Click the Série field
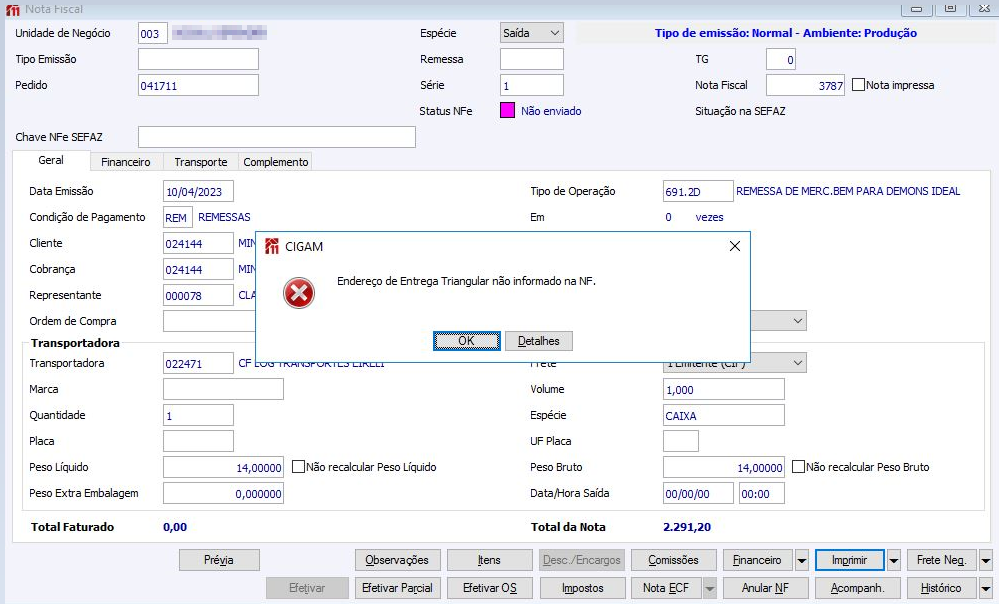Image resolution: width=999 pixels, height=604 pixels. 531,85
